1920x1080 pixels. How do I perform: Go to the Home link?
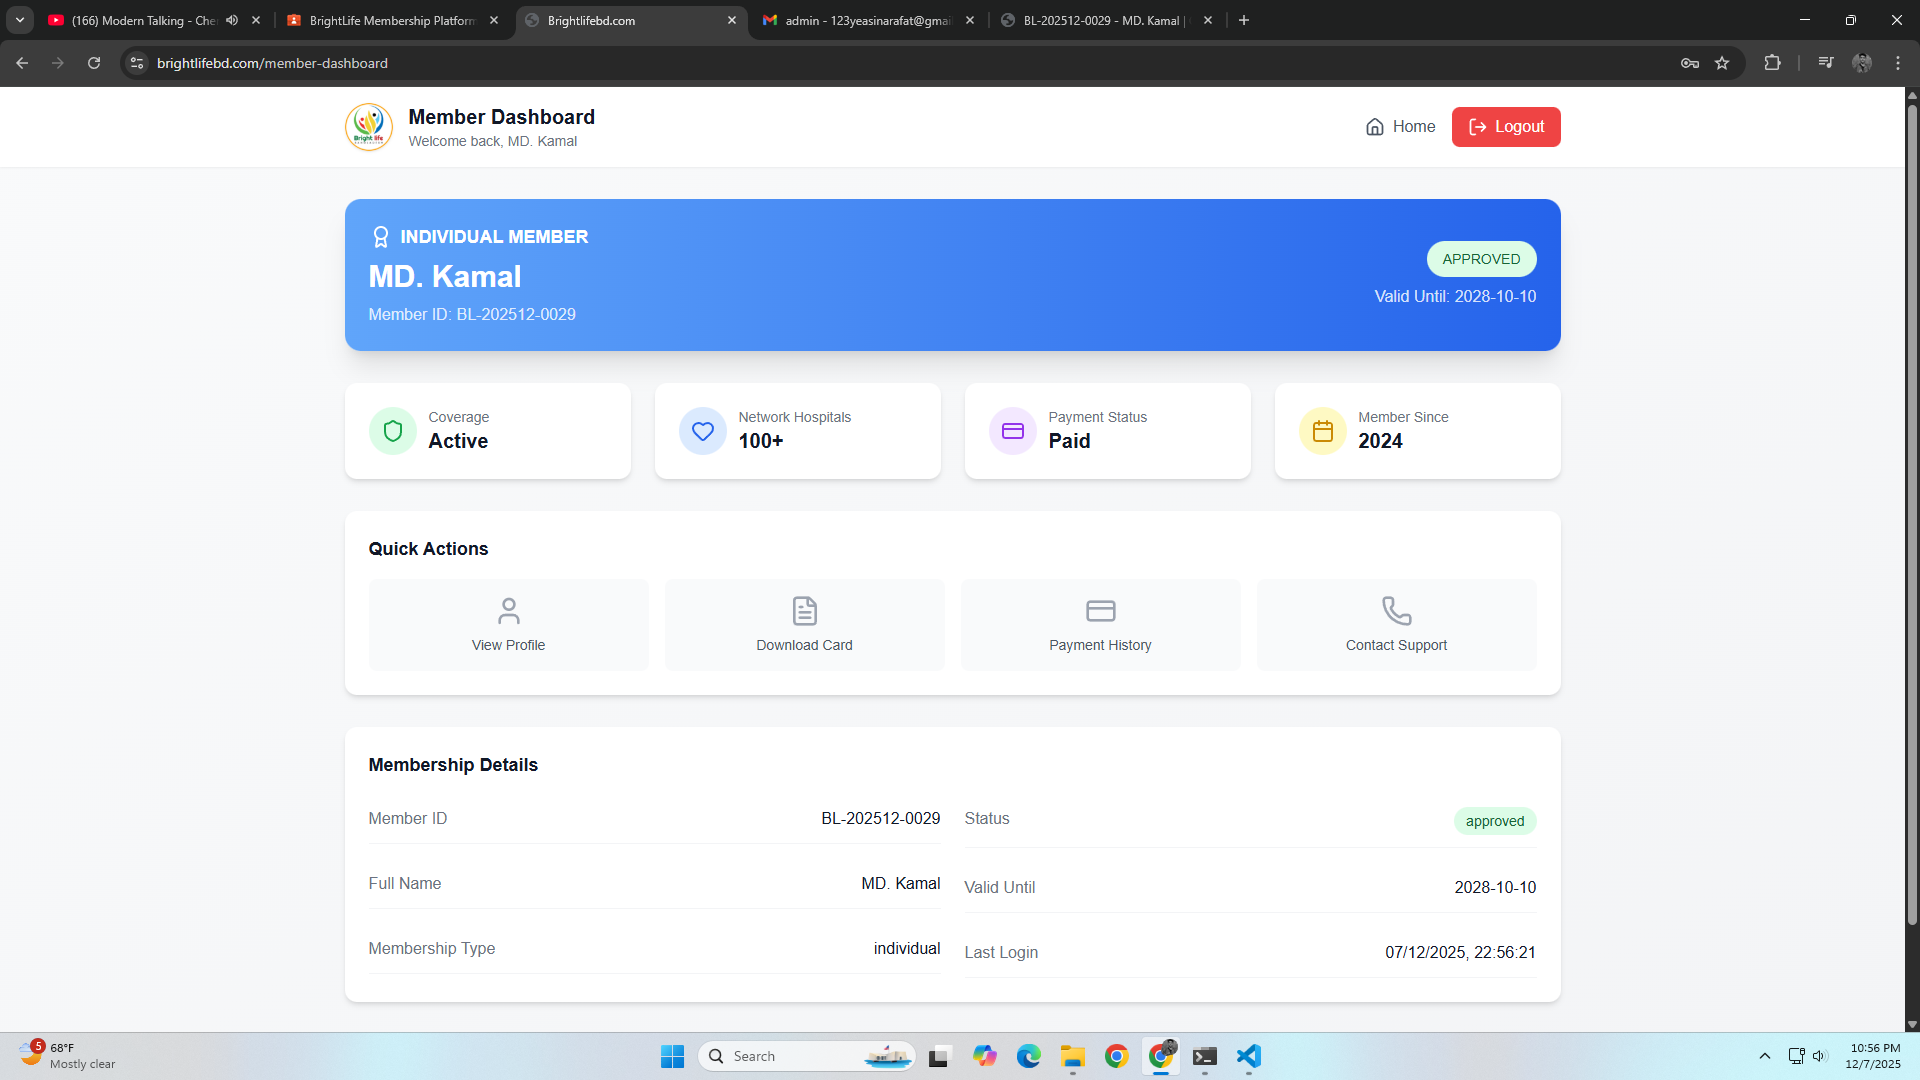coord(1400,127)
